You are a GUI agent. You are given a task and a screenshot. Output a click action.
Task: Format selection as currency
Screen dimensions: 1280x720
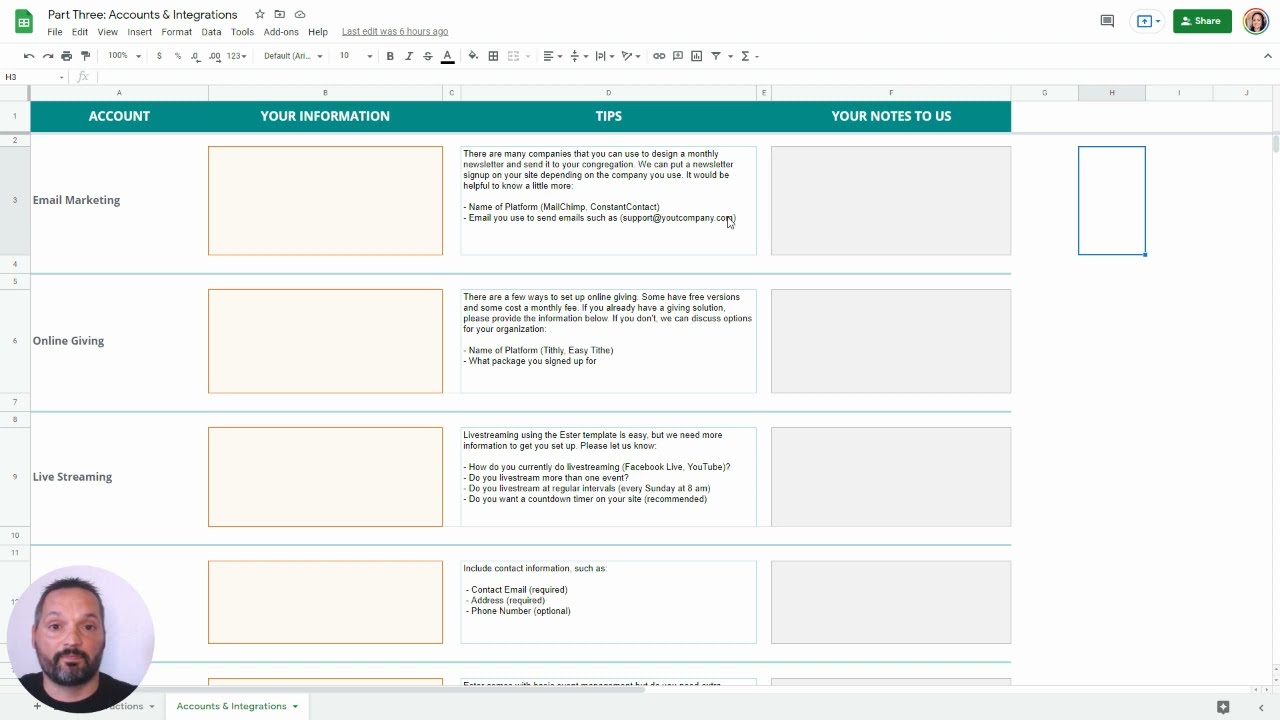coord(159,56)
